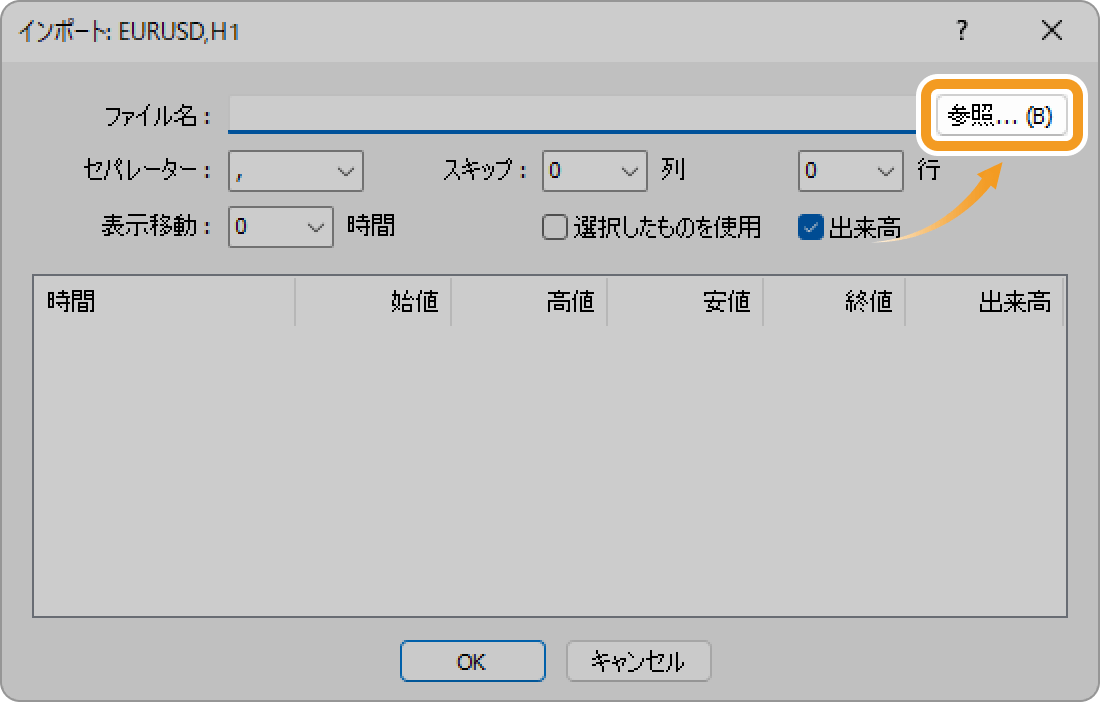Open the セパレーター dropdown
Screen dimensions: 1100x702
pyautogui.click(x=295, y=170)
